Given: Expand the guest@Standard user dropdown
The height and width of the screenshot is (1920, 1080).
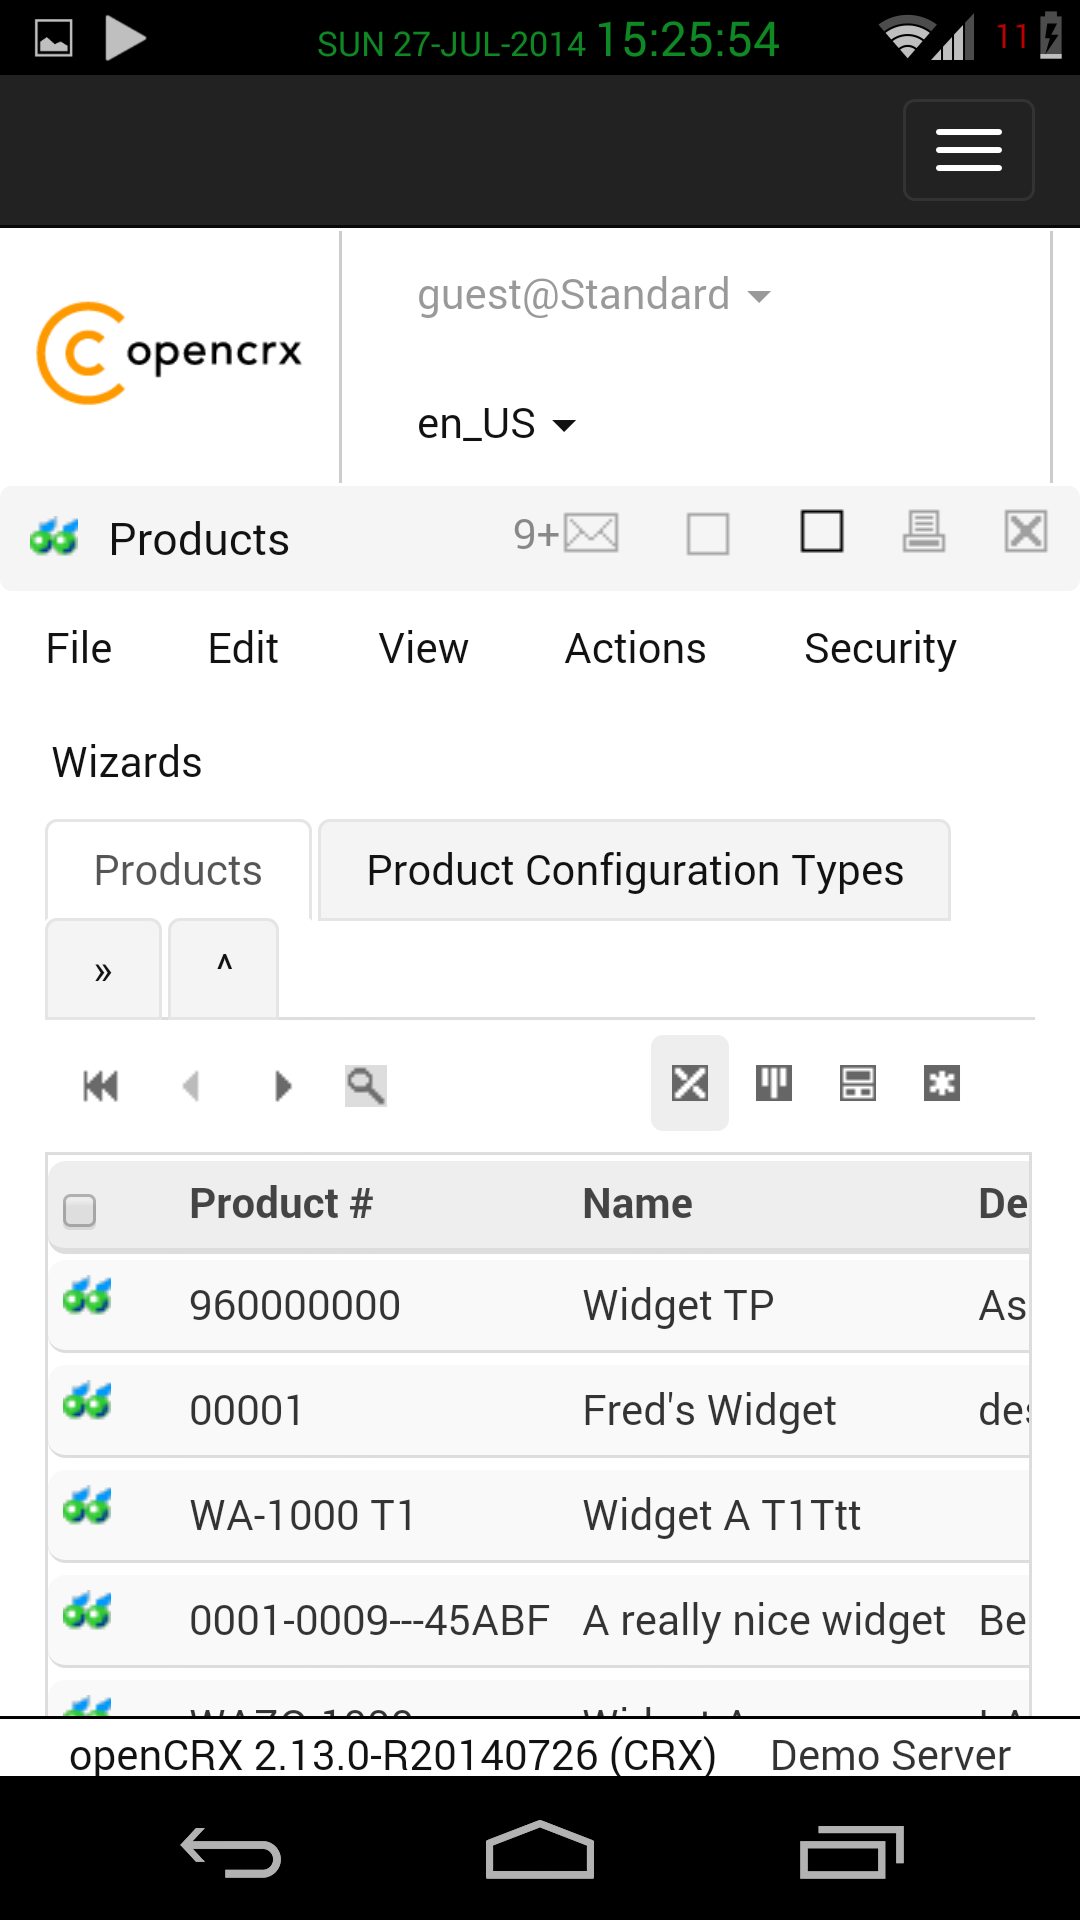Looking at the screenshot, I should pos(594,295).
